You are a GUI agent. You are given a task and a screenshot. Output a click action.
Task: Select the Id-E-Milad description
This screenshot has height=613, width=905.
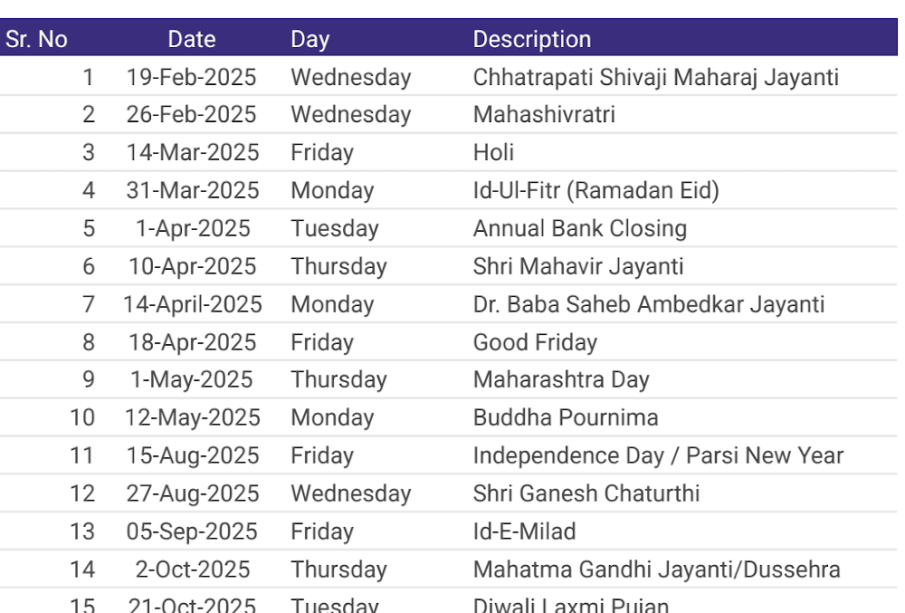(x=525, y=532)
